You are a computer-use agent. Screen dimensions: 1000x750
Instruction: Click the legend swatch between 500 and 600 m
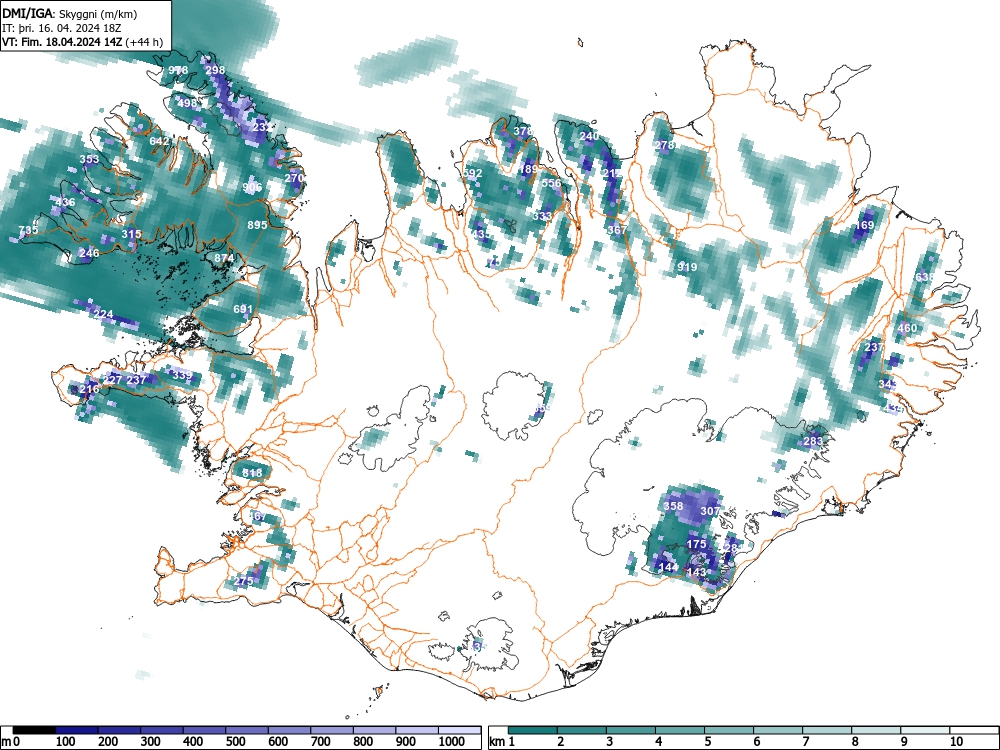(247, 730)
